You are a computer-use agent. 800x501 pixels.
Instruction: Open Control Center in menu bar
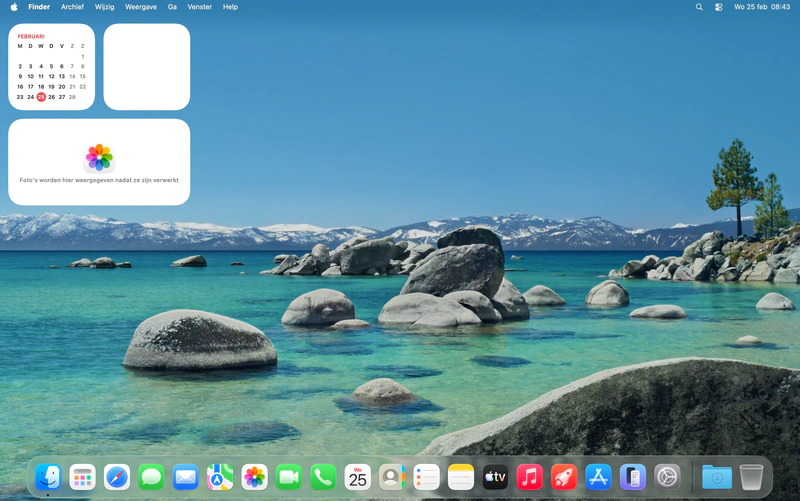[718, 7]
